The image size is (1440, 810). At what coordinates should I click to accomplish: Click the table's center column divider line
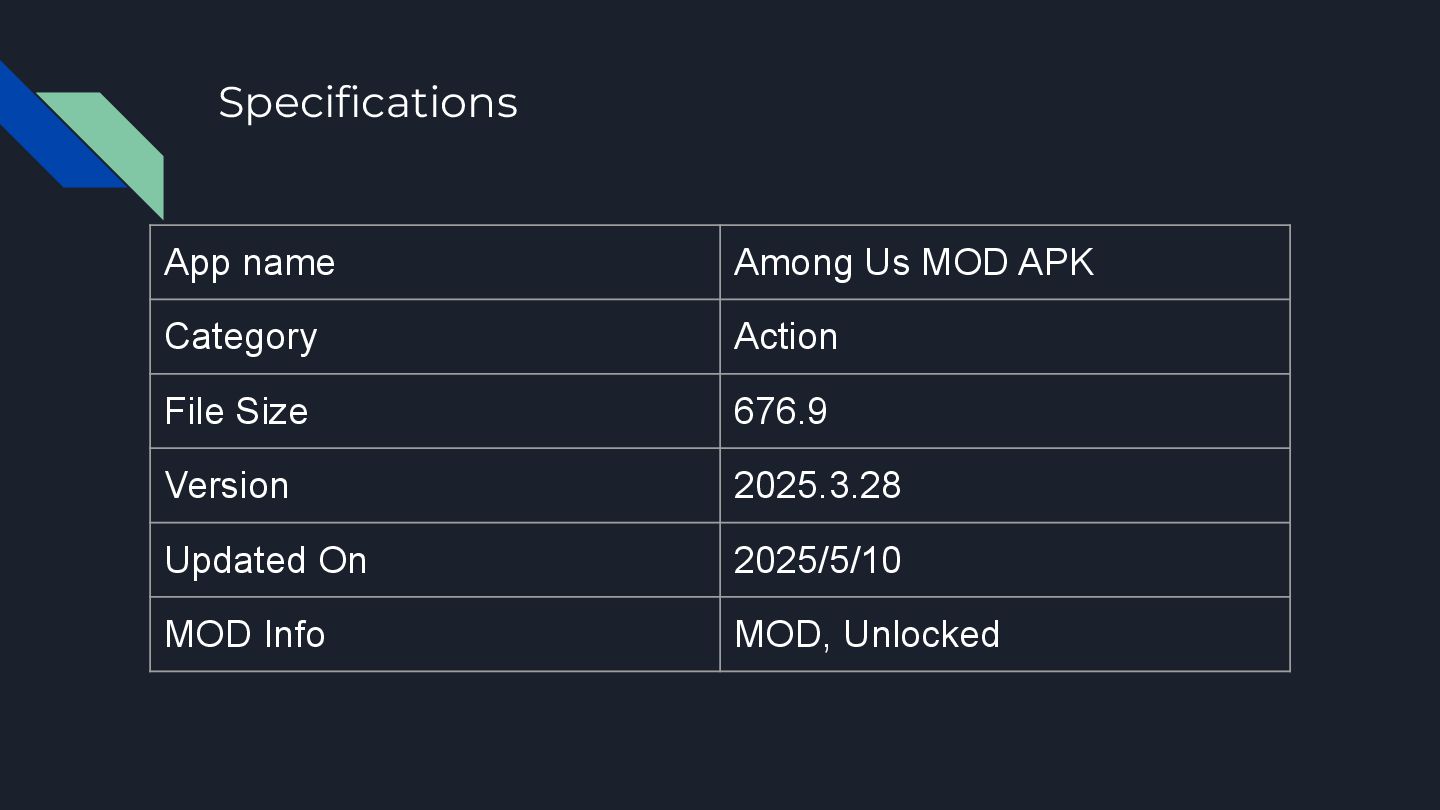(720, 448)
